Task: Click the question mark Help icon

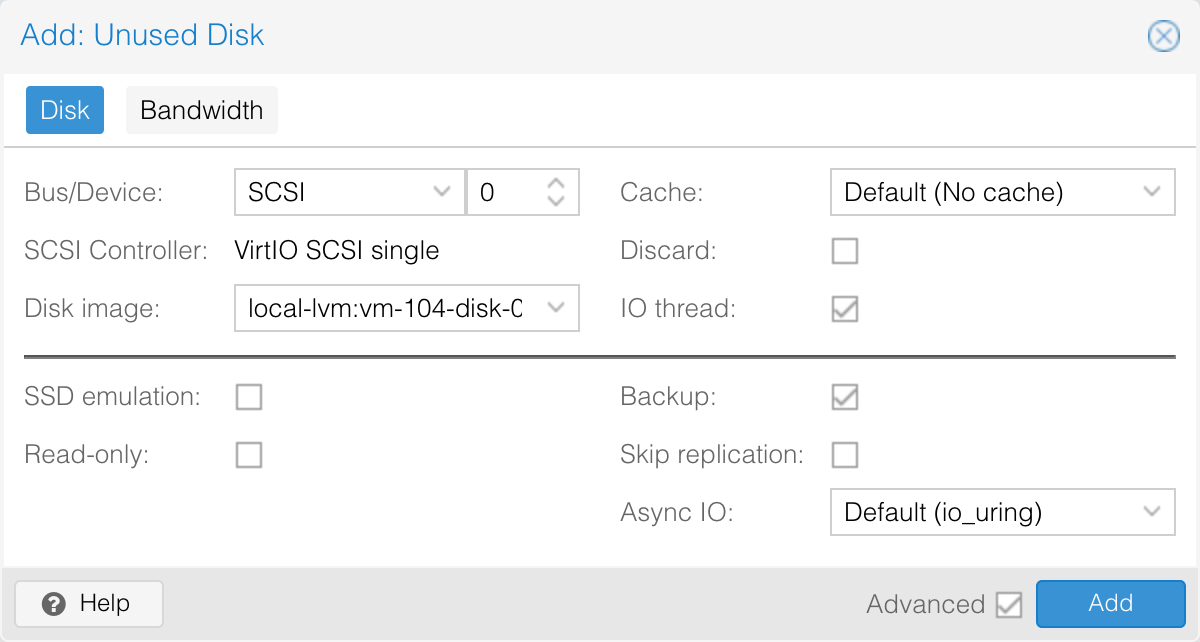Action: click(55, 604)
